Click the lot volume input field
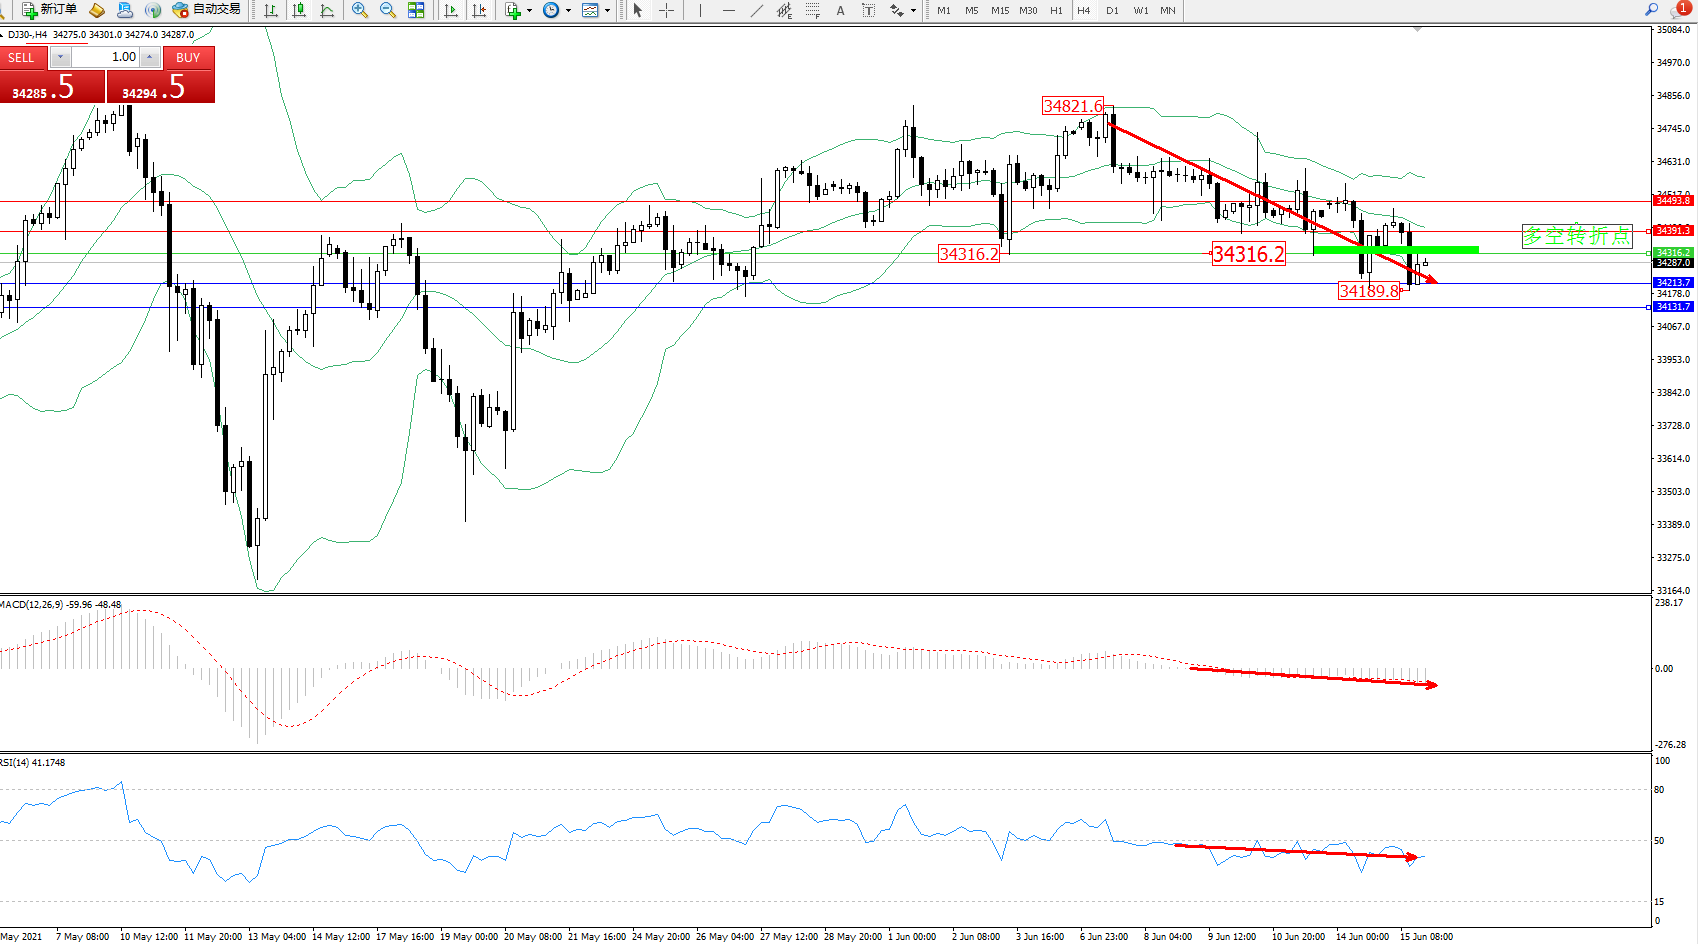 click(105, 57)
